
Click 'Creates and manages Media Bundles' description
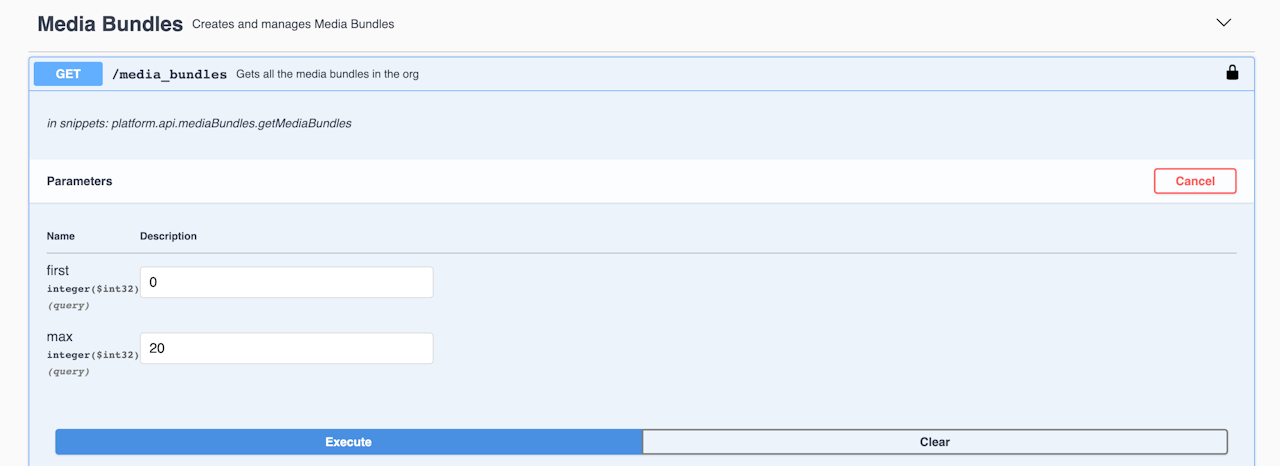pyautogui.click(x=293, y=24)
